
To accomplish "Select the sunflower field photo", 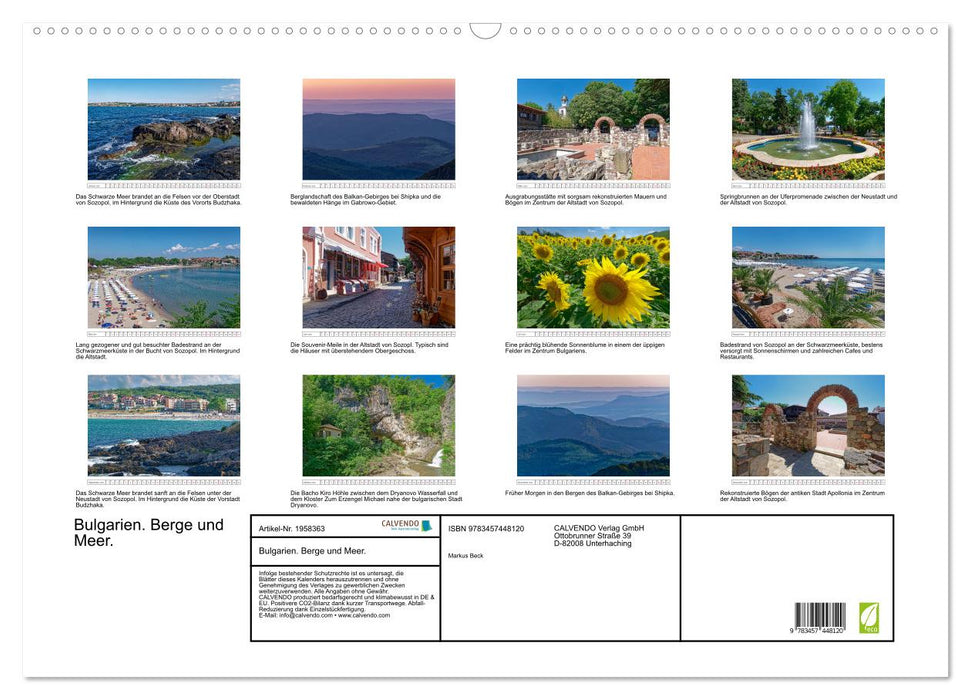I will [592, 278].
